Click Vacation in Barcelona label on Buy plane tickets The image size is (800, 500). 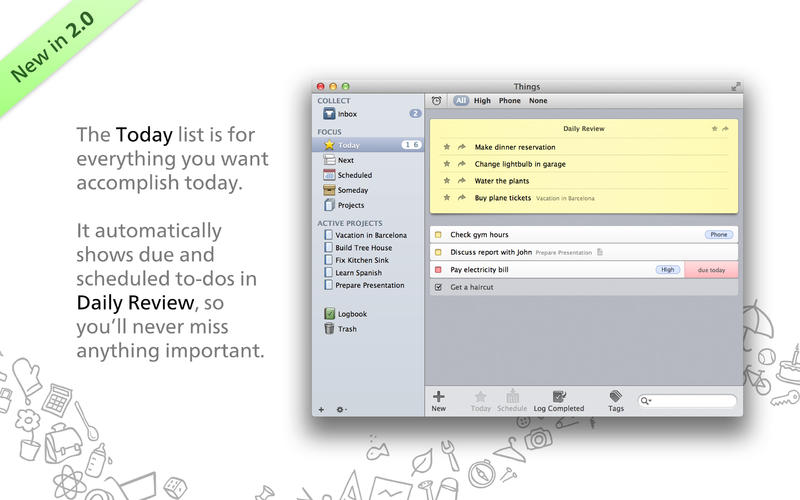[565, 198]
